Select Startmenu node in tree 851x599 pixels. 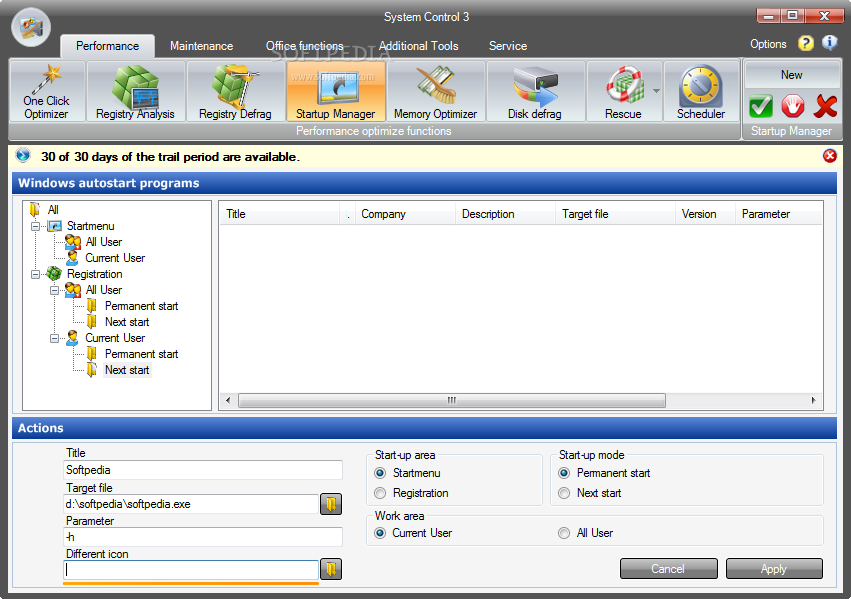click(90, 226)
